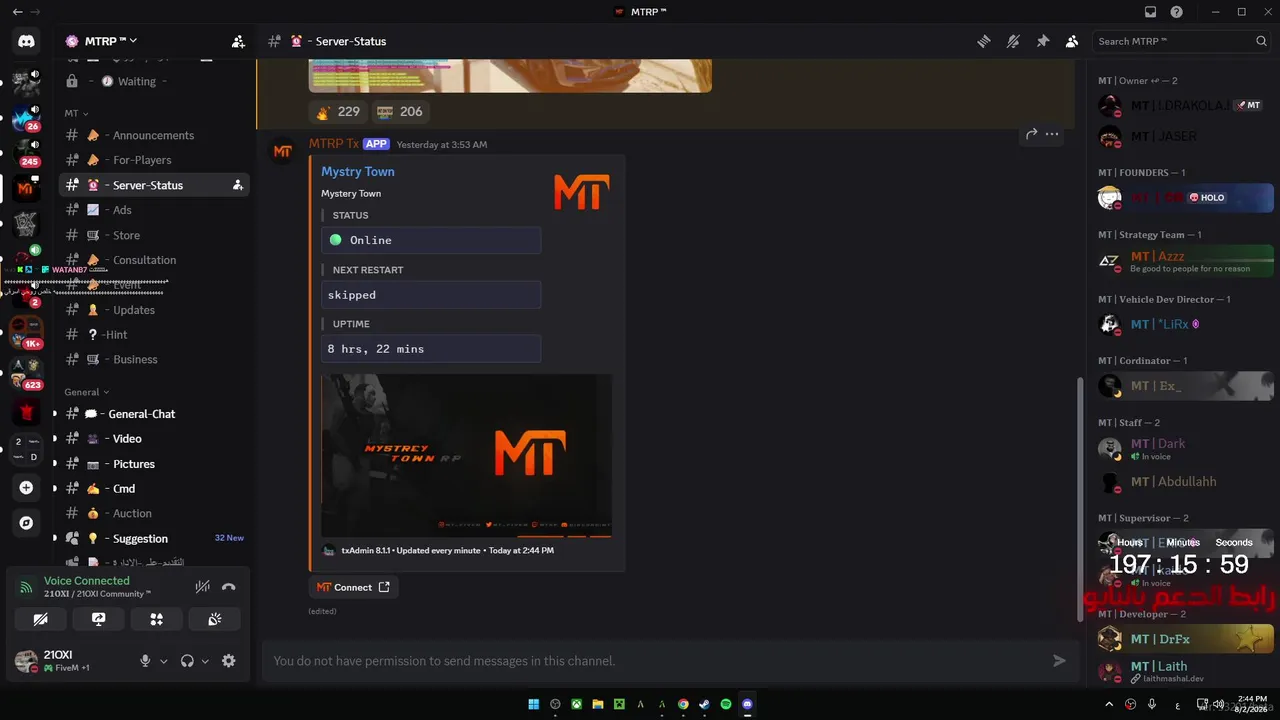Screen dimensions: 1280x720
Task: Open MT | DrFx member profile
Action: tap(1185, 639)
